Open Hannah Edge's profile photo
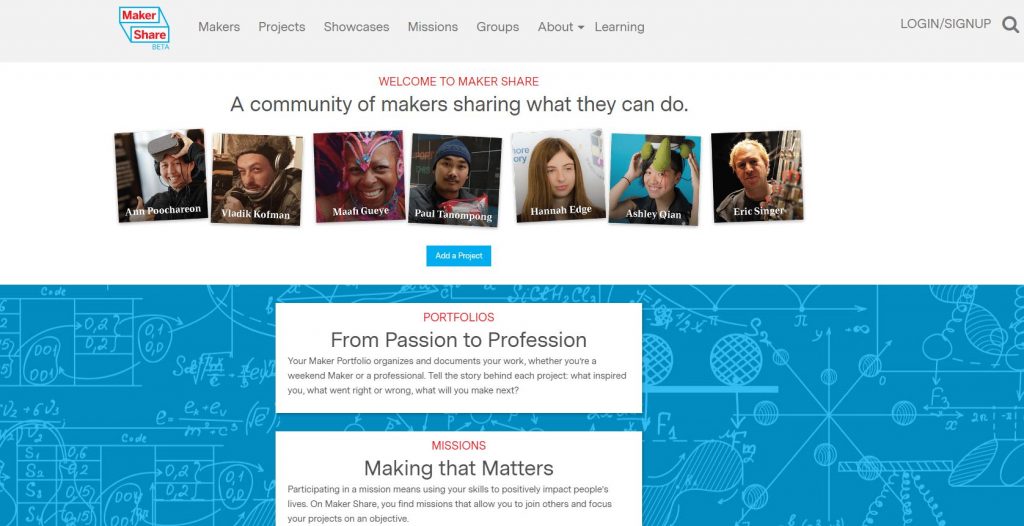The image size is (1024, 526). [x=558, y=176]
